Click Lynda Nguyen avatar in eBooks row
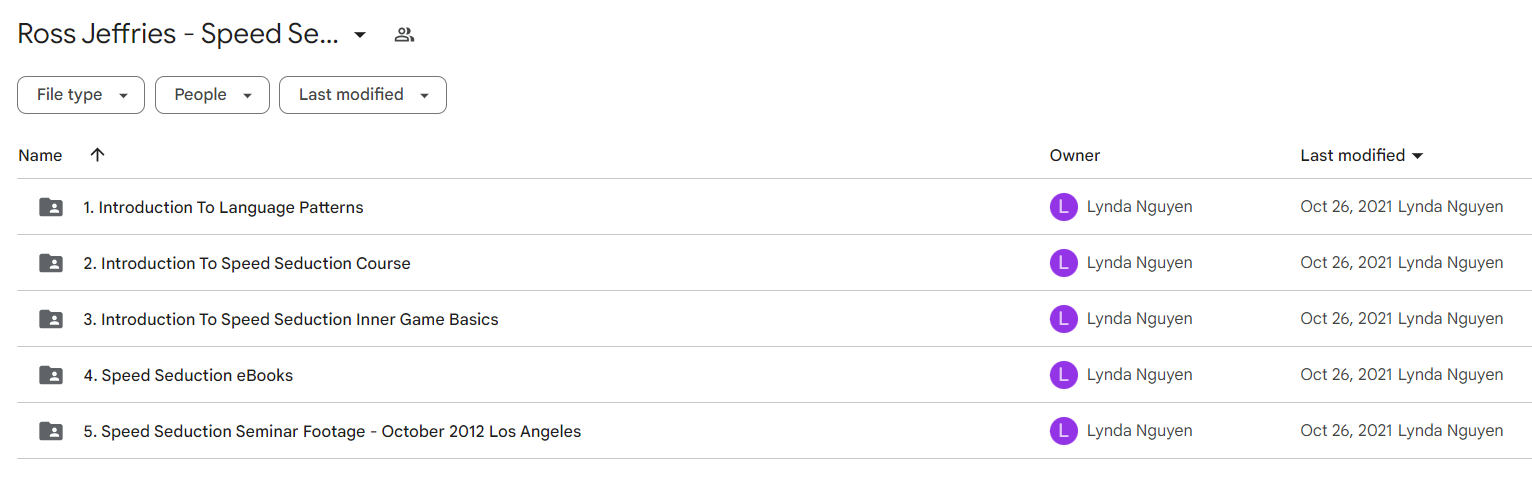The width and height of the screenshot is (1532, 478). [1063, 375]
